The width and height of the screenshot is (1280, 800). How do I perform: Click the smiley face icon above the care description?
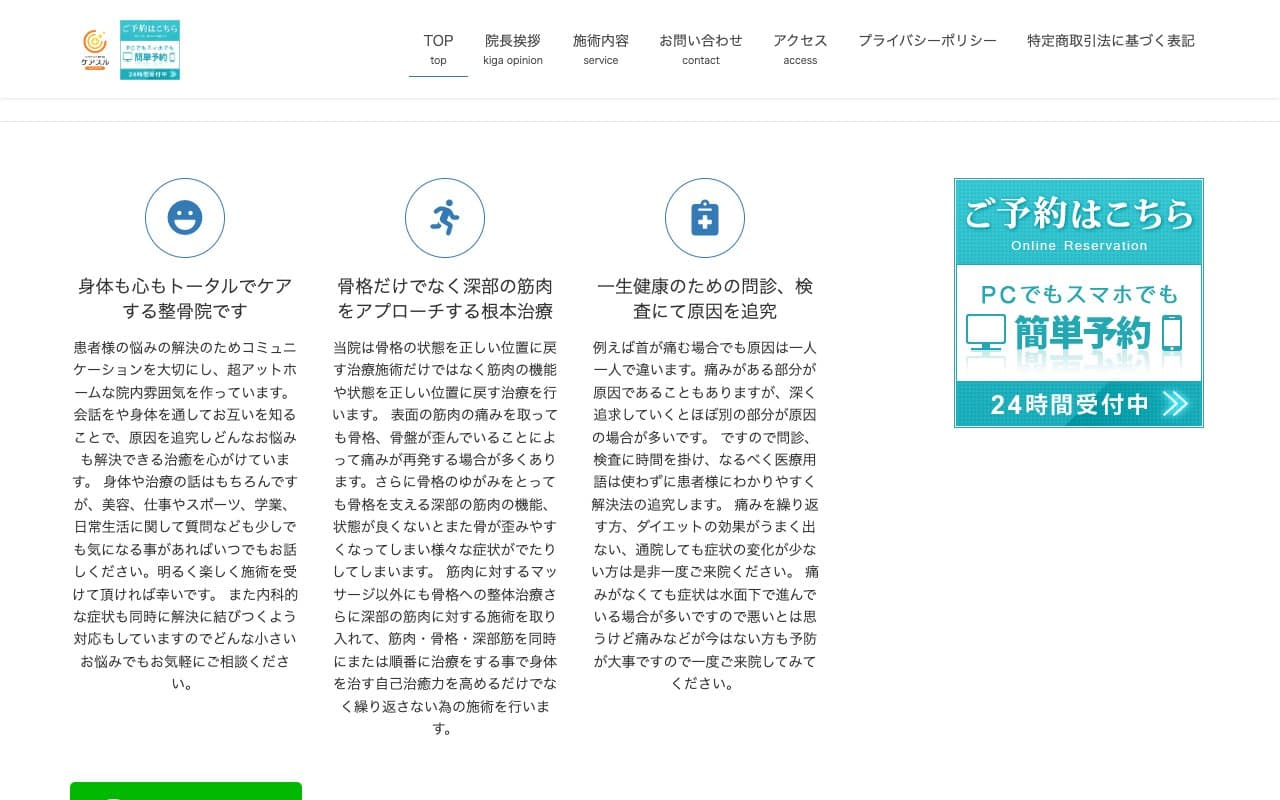point(185,218)
